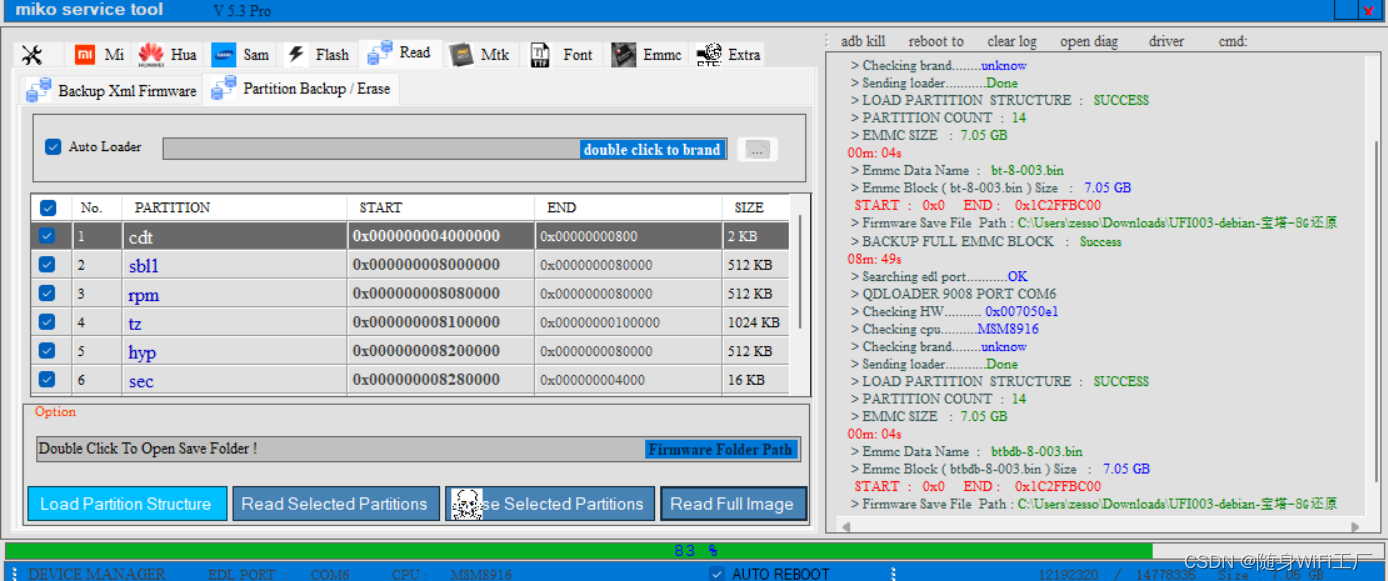Click the SIZE column header
1388x581 pixels.
click(755, 208)
